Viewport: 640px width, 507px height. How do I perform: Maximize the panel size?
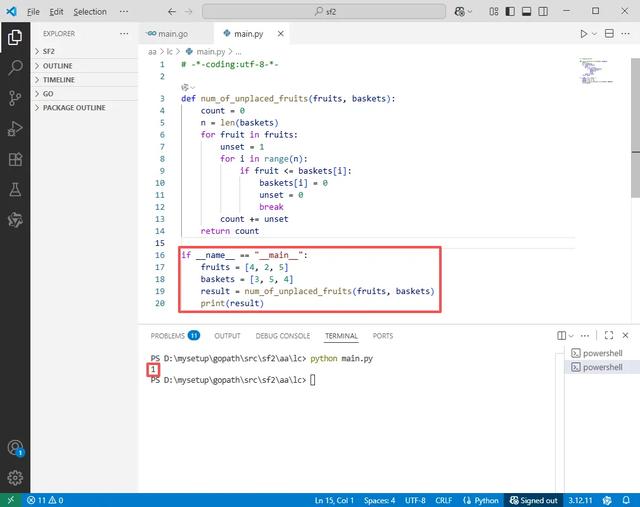(x=609, y=336)
